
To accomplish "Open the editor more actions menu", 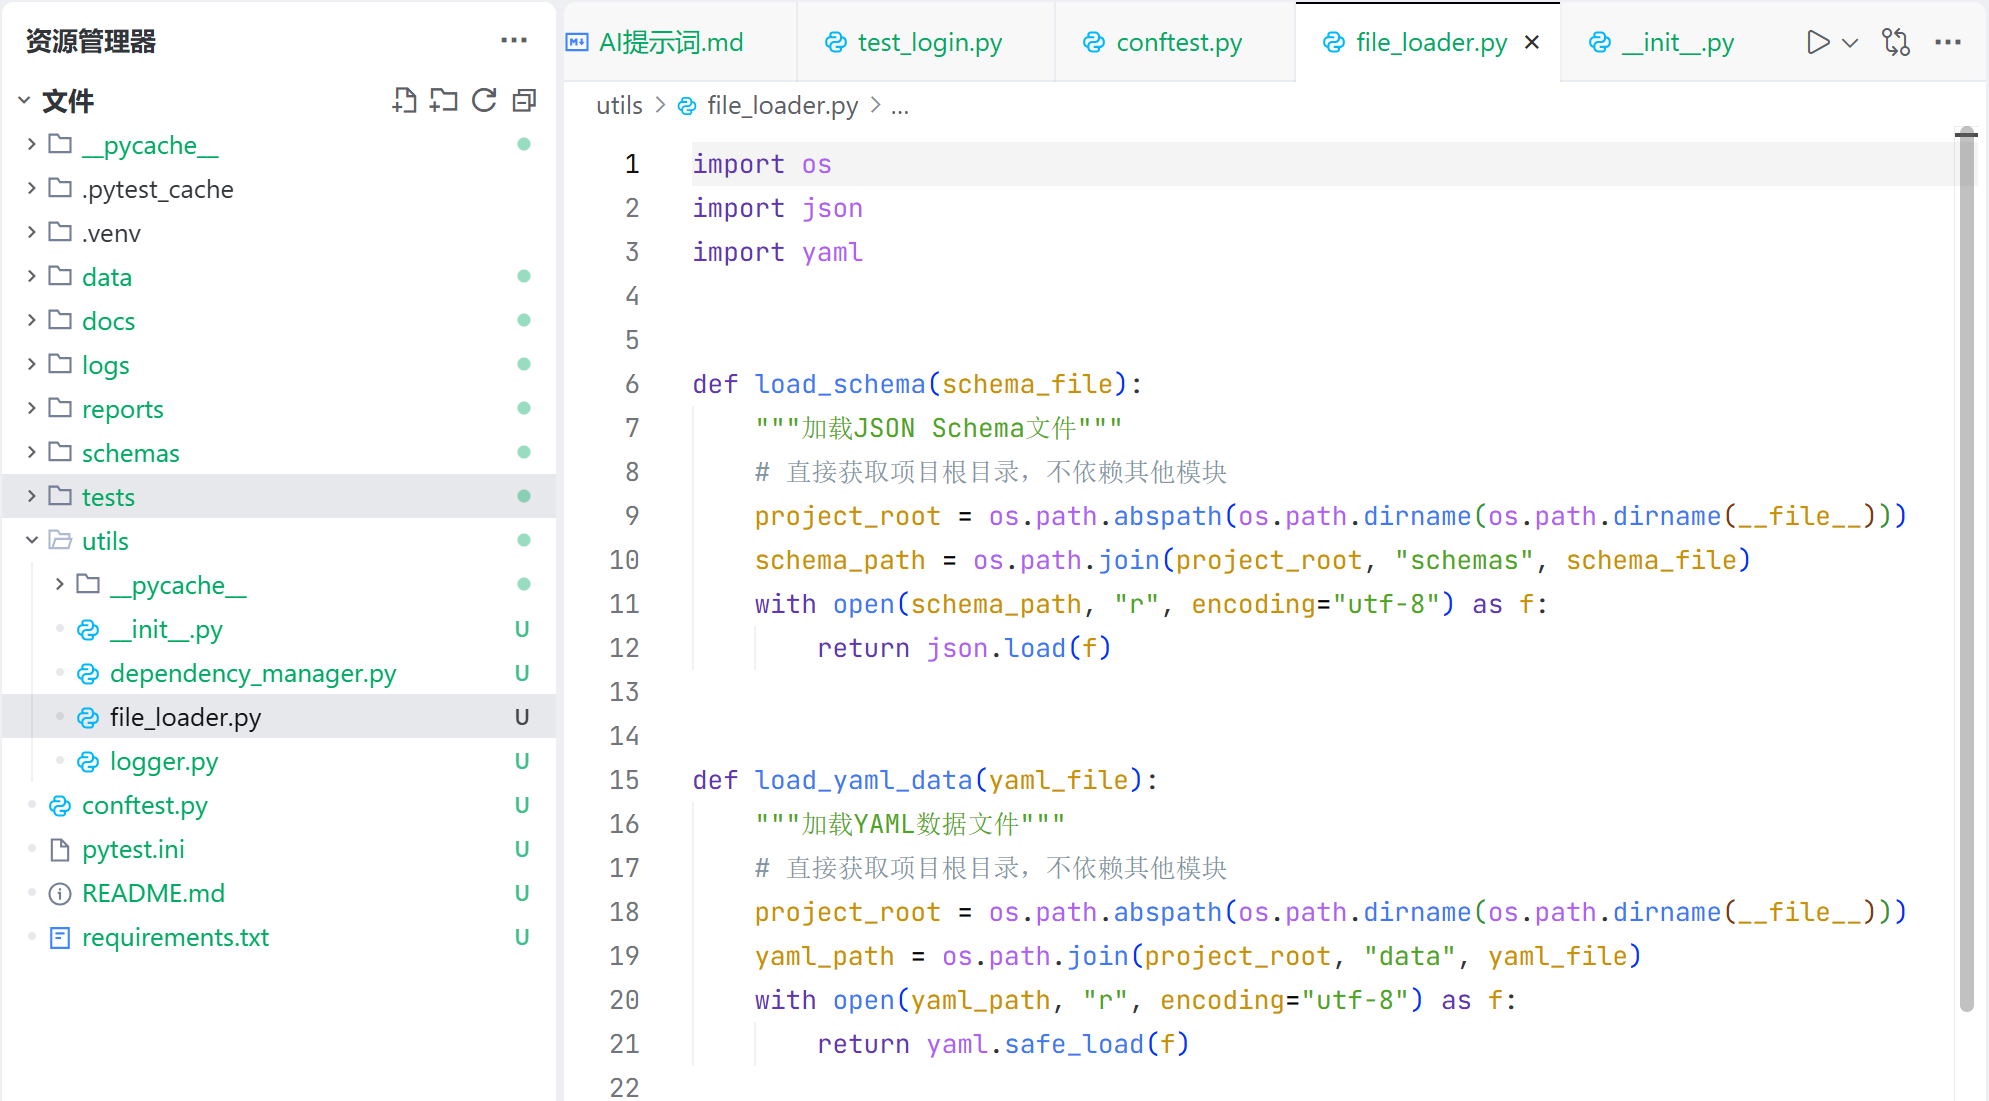I will tap(1947, 42).
